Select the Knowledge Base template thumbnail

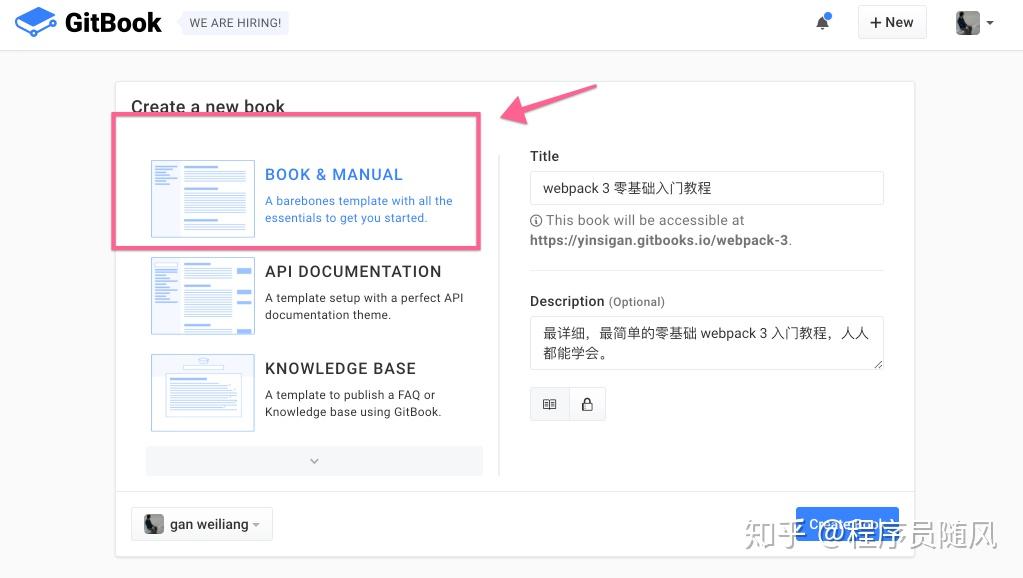pyautogui.click(x=203, y=393)
